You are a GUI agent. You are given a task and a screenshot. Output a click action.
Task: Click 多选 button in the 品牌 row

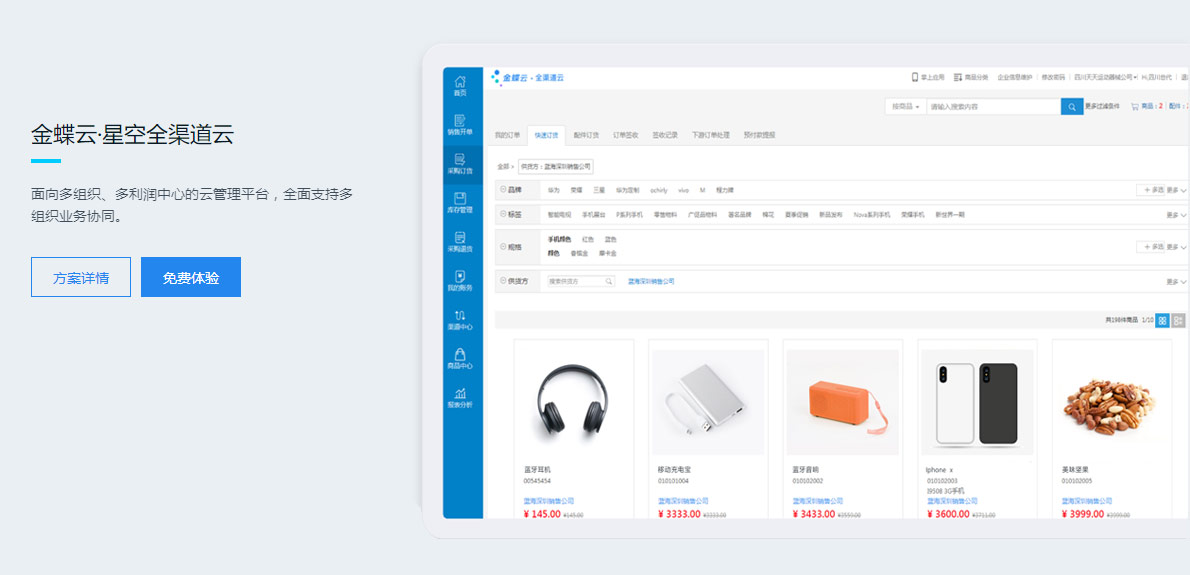pyautogui.click(x=1151, y=190)
